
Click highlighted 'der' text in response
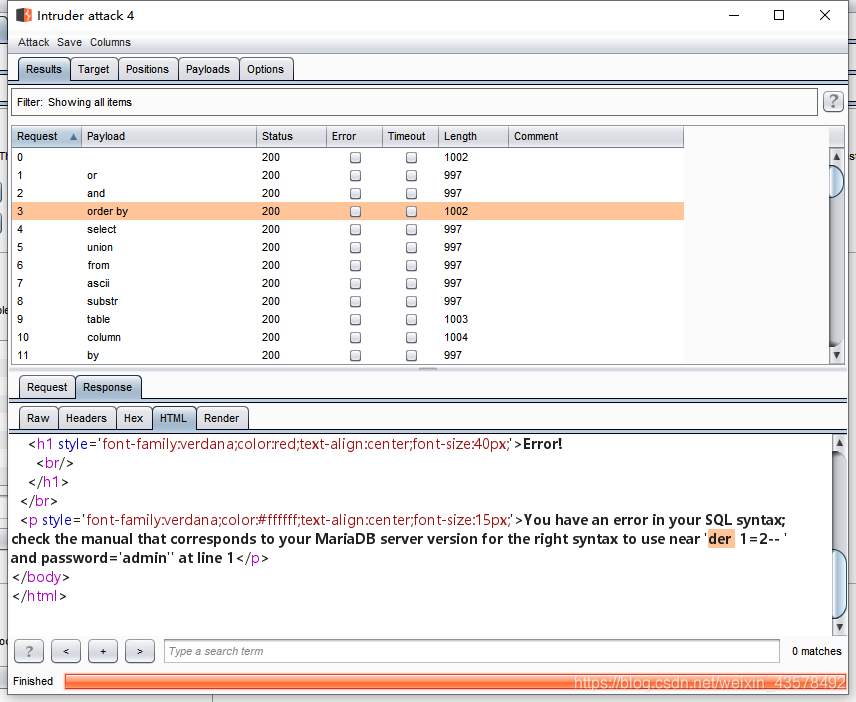721,539
